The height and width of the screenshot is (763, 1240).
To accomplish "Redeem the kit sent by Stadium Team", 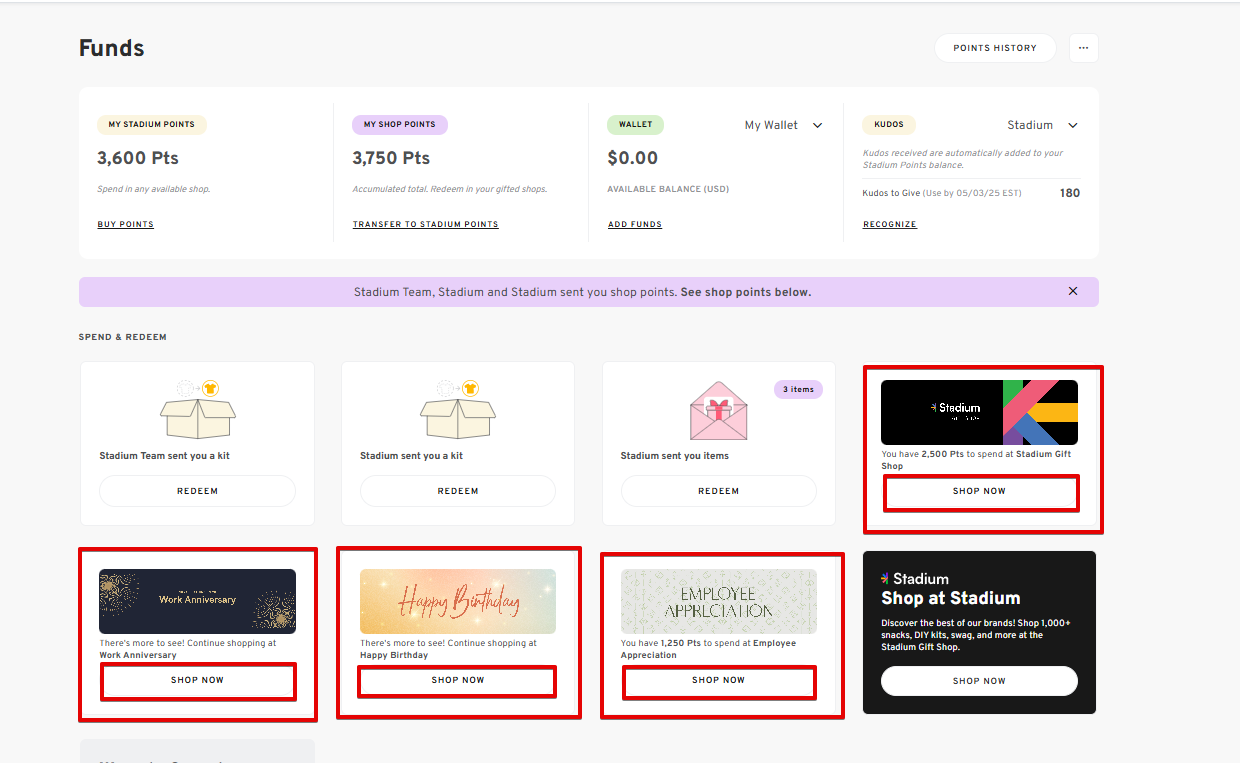I will point(197,491).
